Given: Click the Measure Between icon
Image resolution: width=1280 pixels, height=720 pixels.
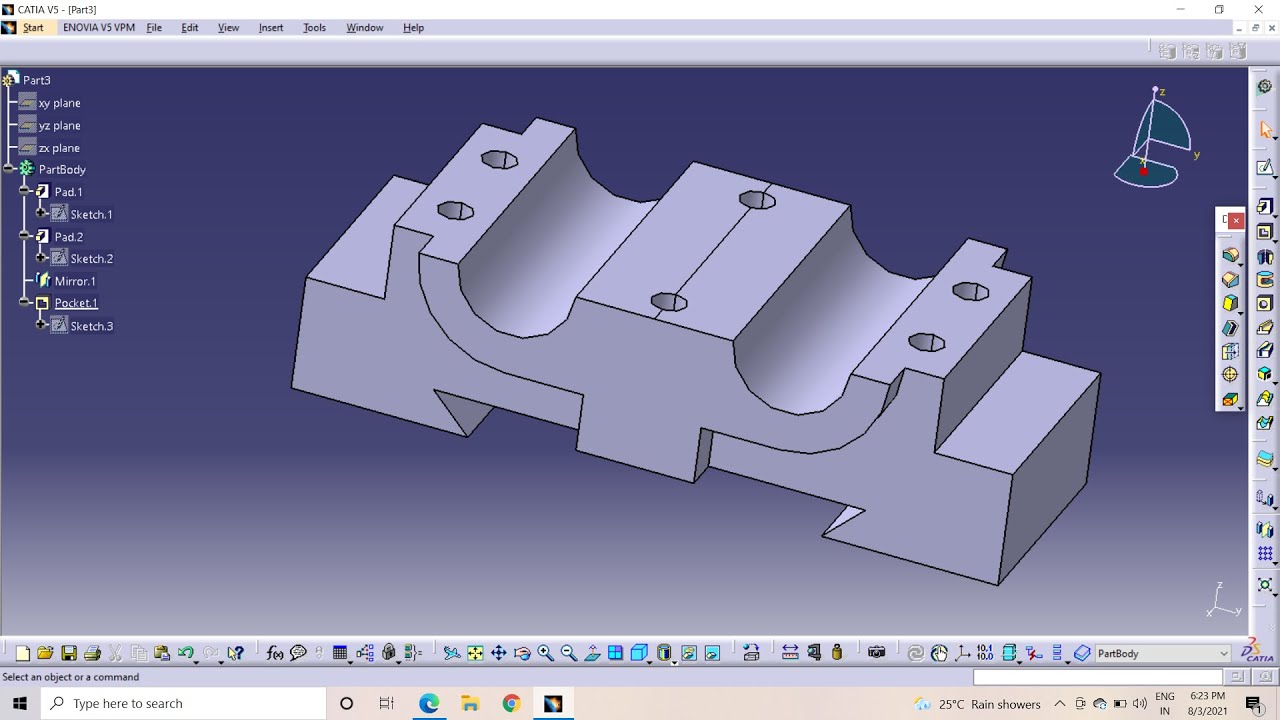Looking at the screenshot, I should (790, 653).
